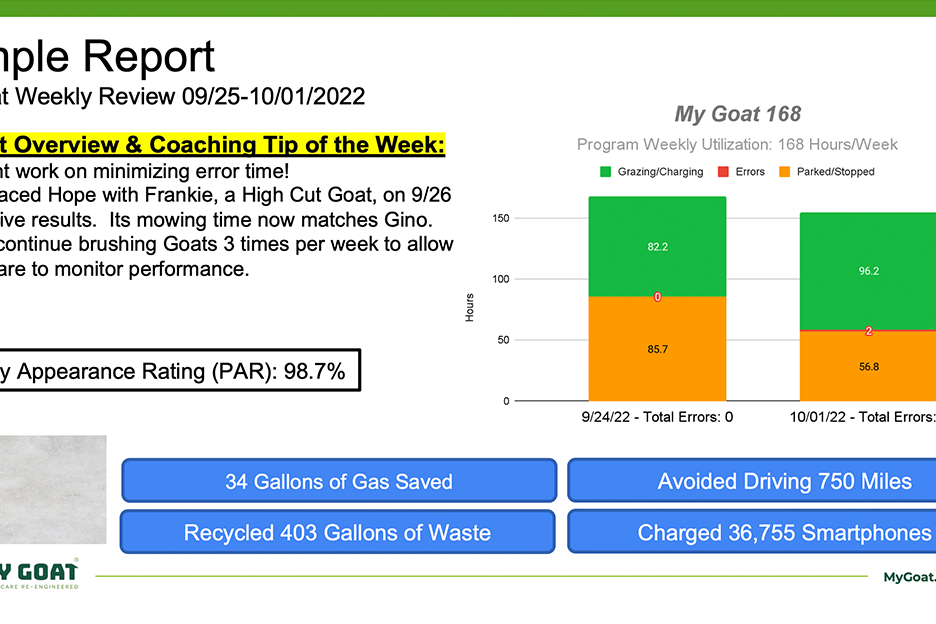The height and width of the screenshot is (624, 936).
Task: Click the green Grazing/Charging legend swatch
Action: click(605, 172)
